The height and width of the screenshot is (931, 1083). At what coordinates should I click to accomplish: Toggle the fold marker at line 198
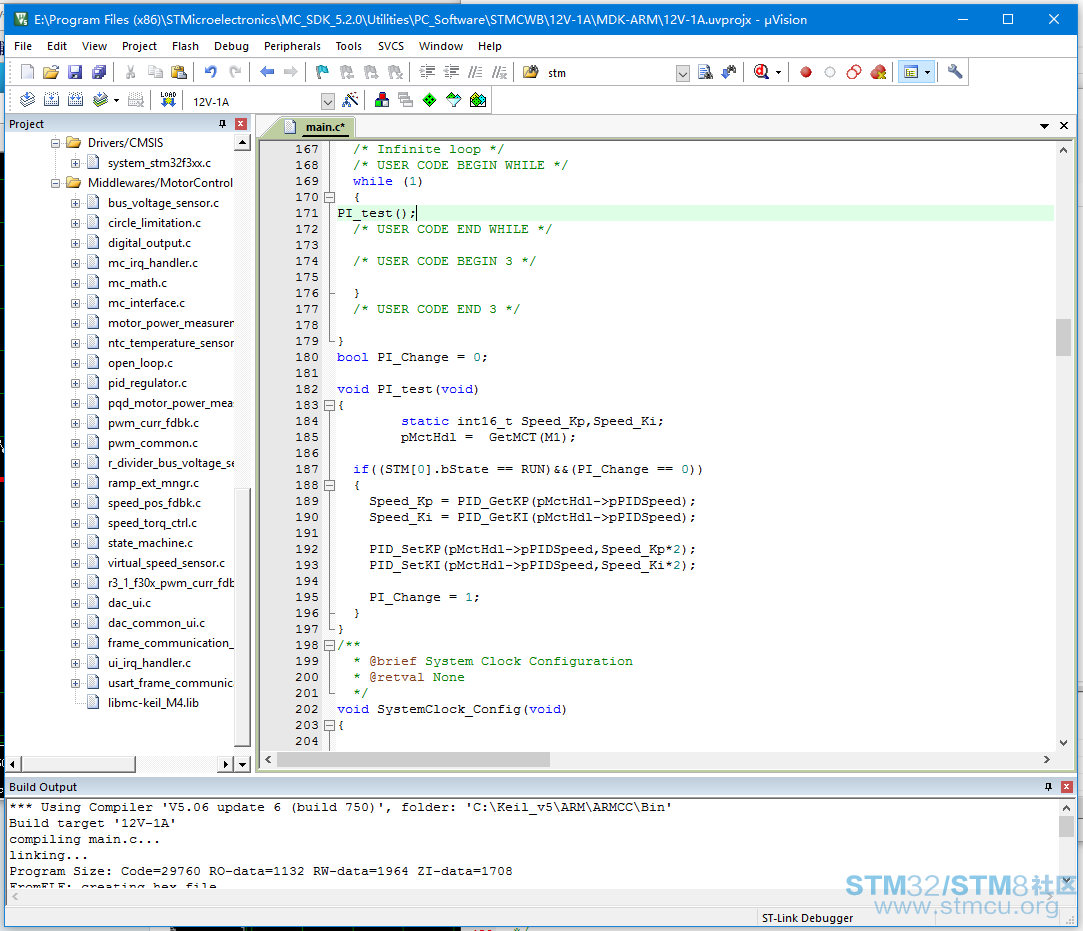[x=330, y=645]
